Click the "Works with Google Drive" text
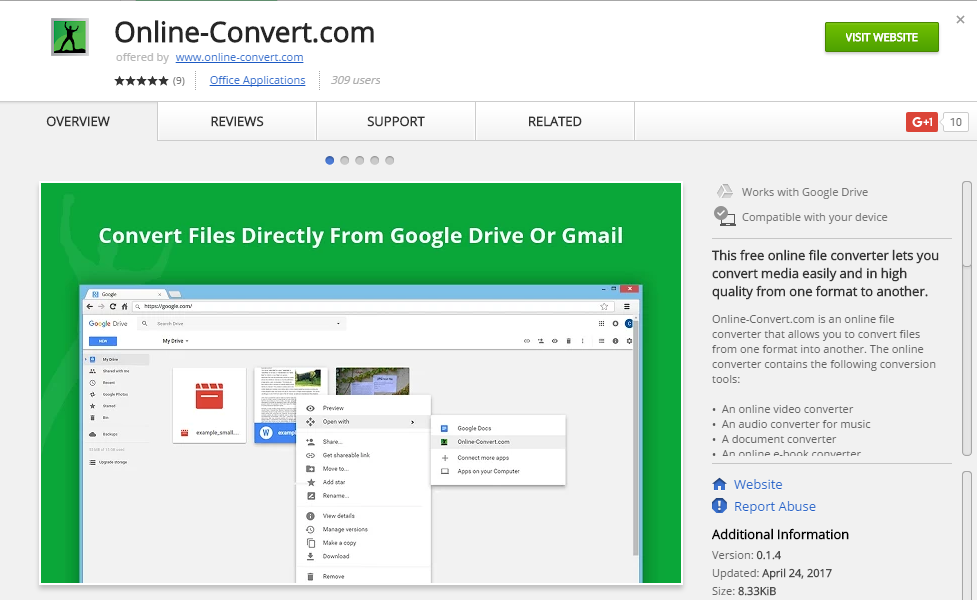The height and width of the screenshot is (600, 977). point(804,192)
